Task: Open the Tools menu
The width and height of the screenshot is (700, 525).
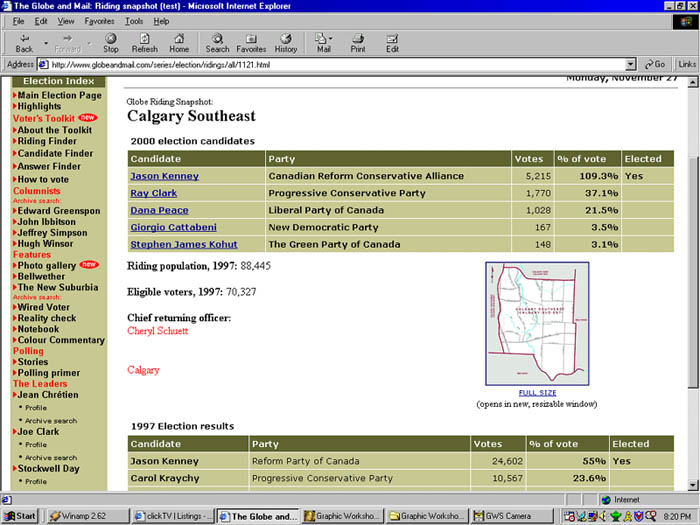Action: (x=134, y=21)
